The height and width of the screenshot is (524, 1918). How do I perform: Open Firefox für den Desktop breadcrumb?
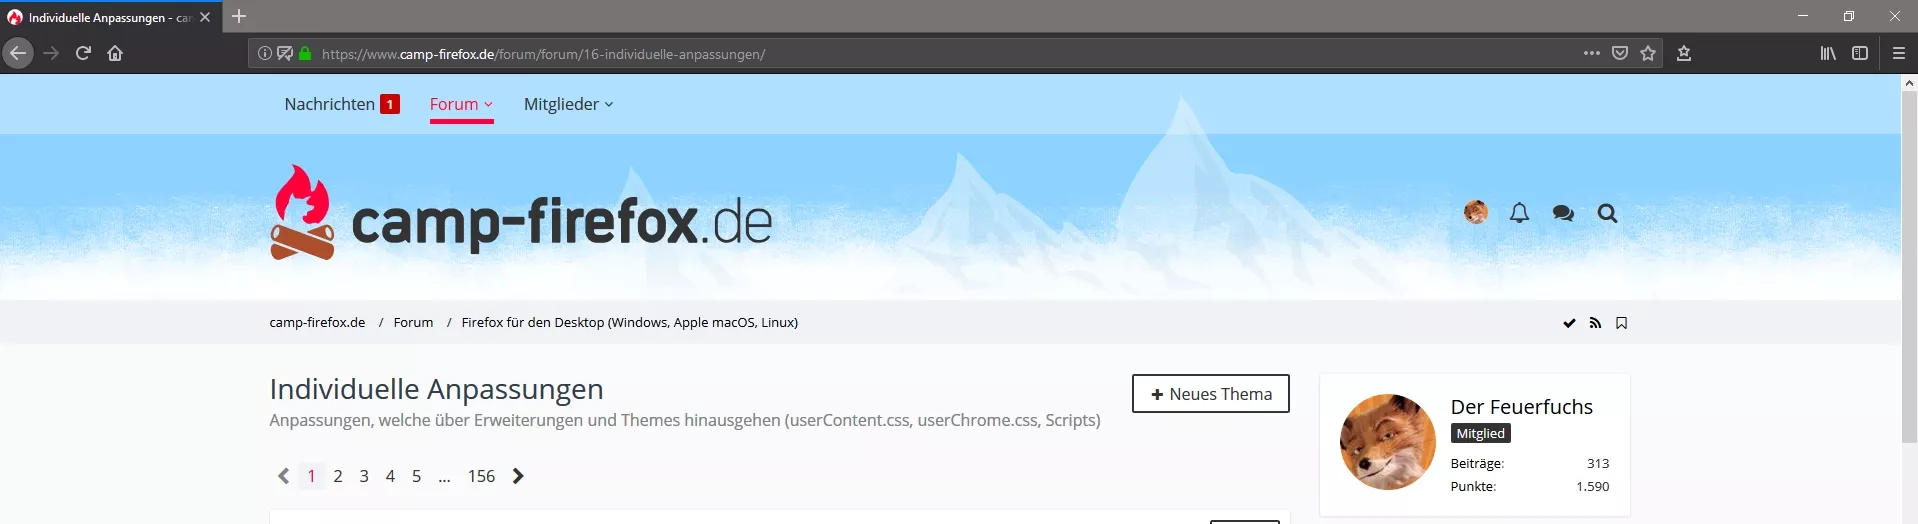coord(630,322)
